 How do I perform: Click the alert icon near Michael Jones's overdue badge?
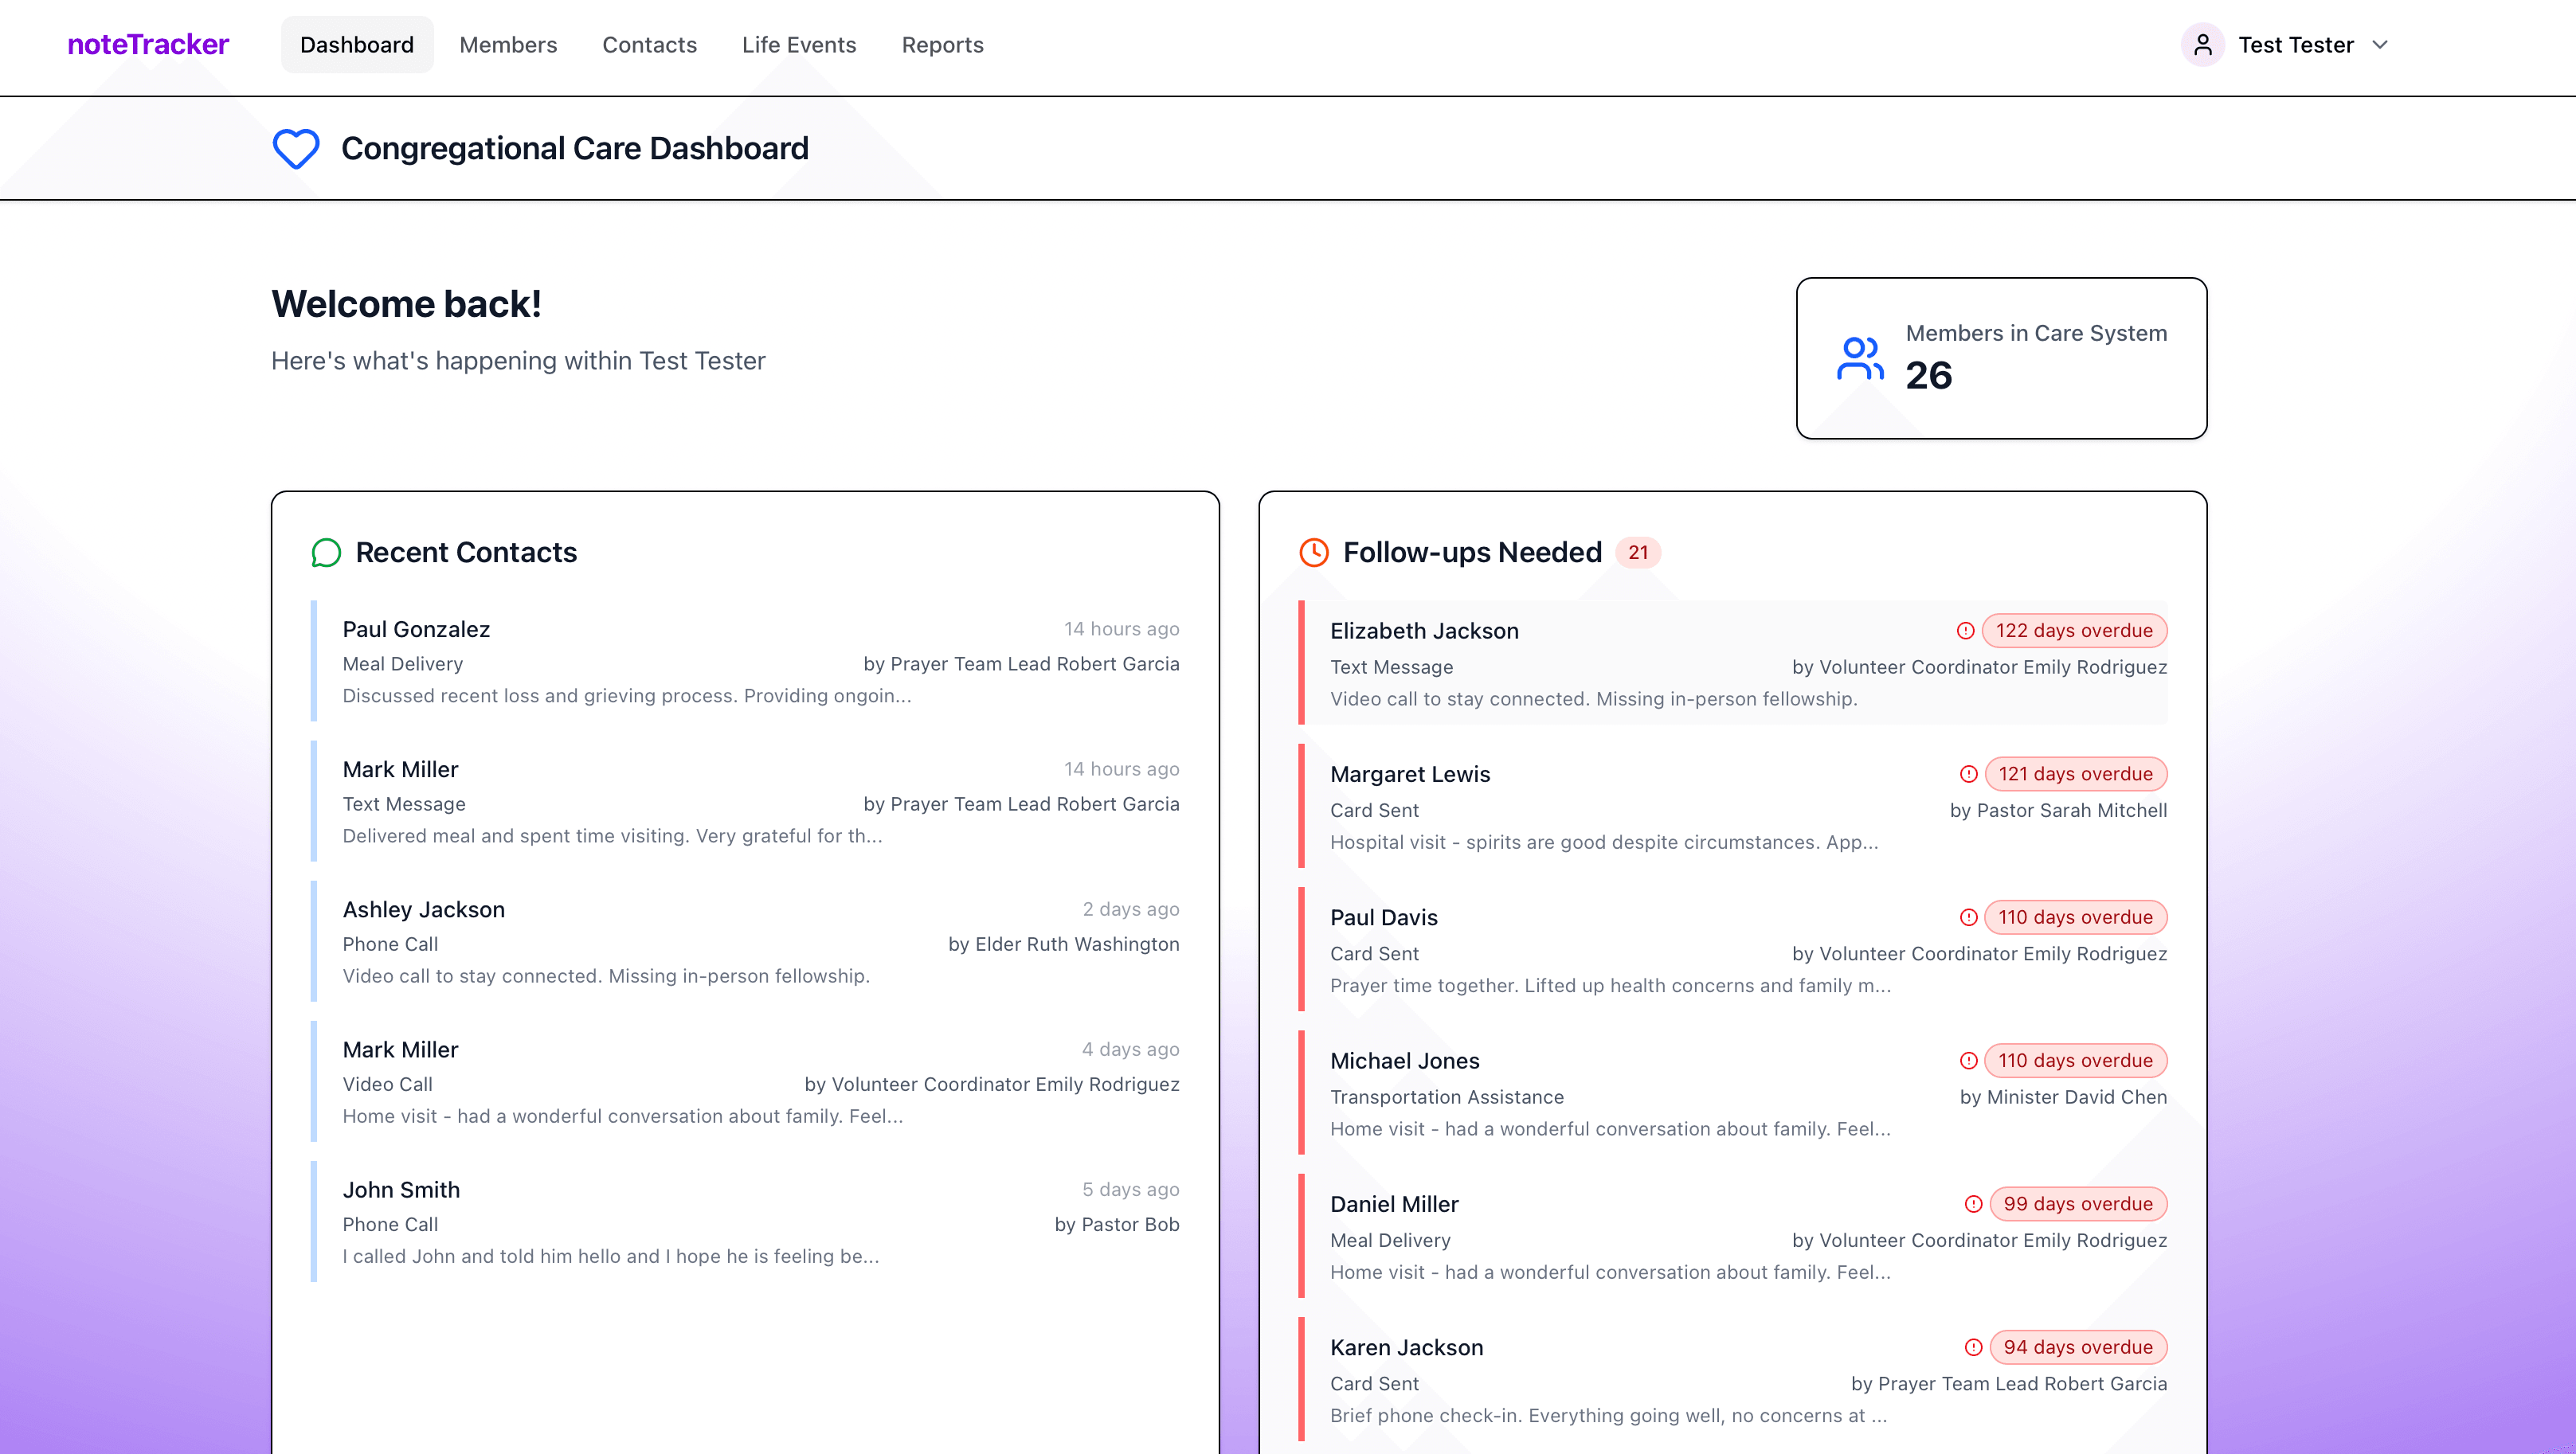click(x=1967, y=1060)
